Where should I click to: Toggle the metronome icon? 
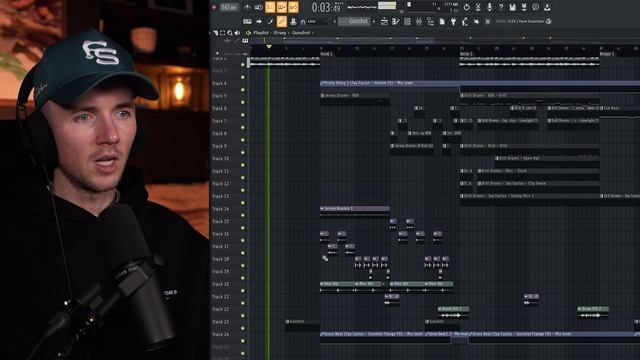[x=247, y=7]
